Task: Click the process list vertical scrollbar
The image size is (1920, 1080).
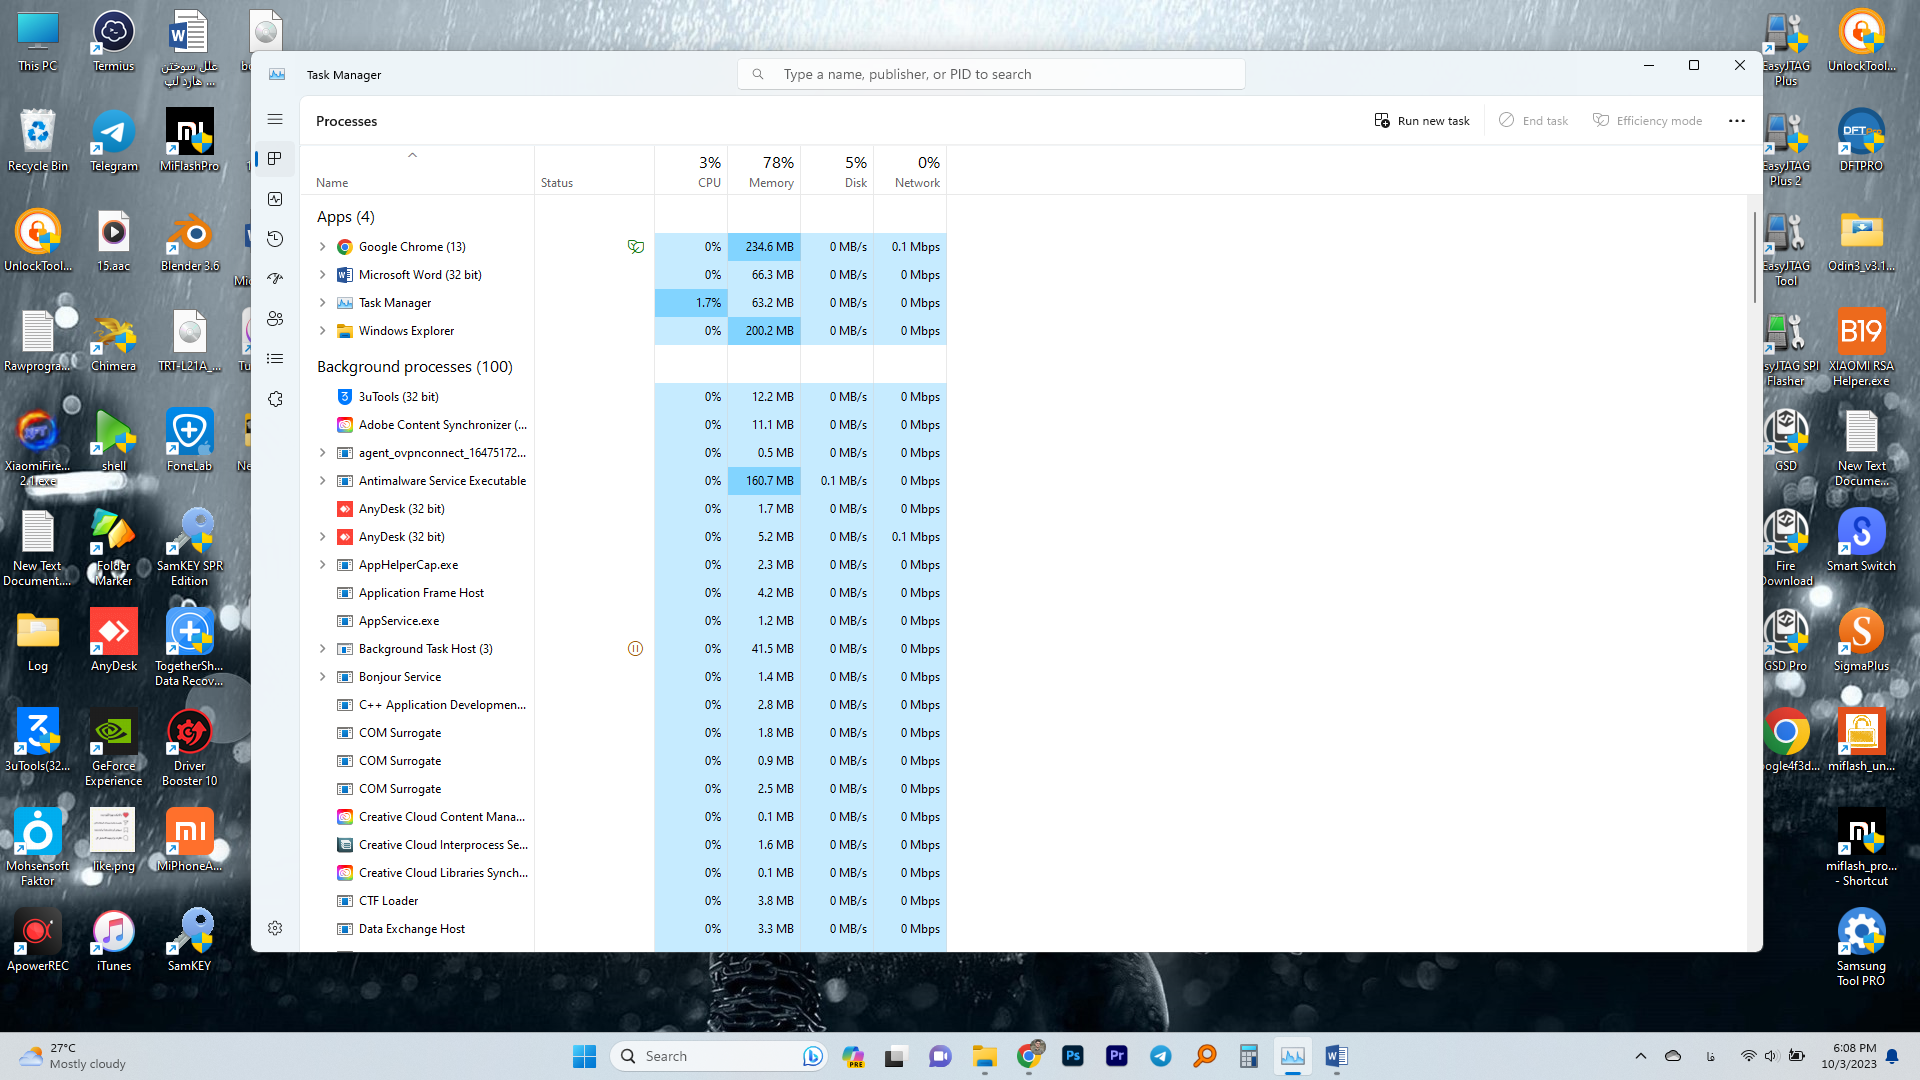Action: (1753, 258)
